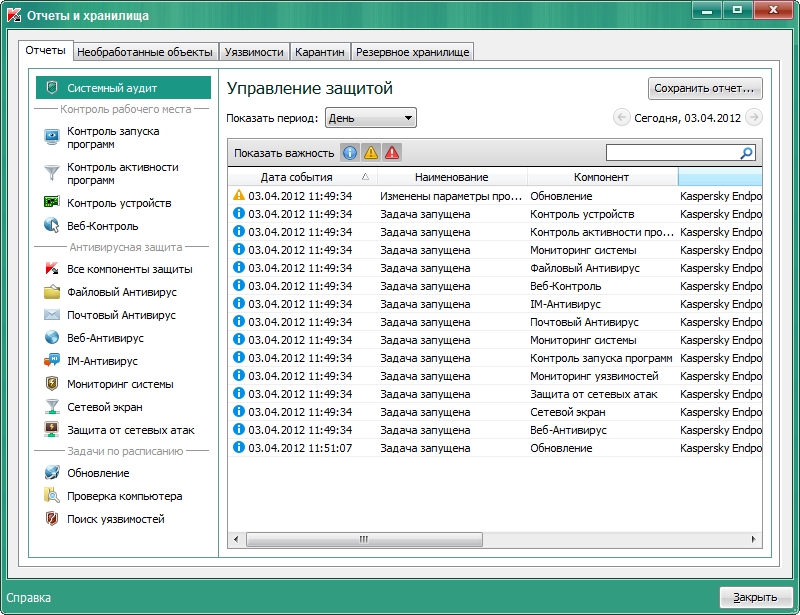
Task: Sort by the Дата события column header
Action: tap(301, 177)
